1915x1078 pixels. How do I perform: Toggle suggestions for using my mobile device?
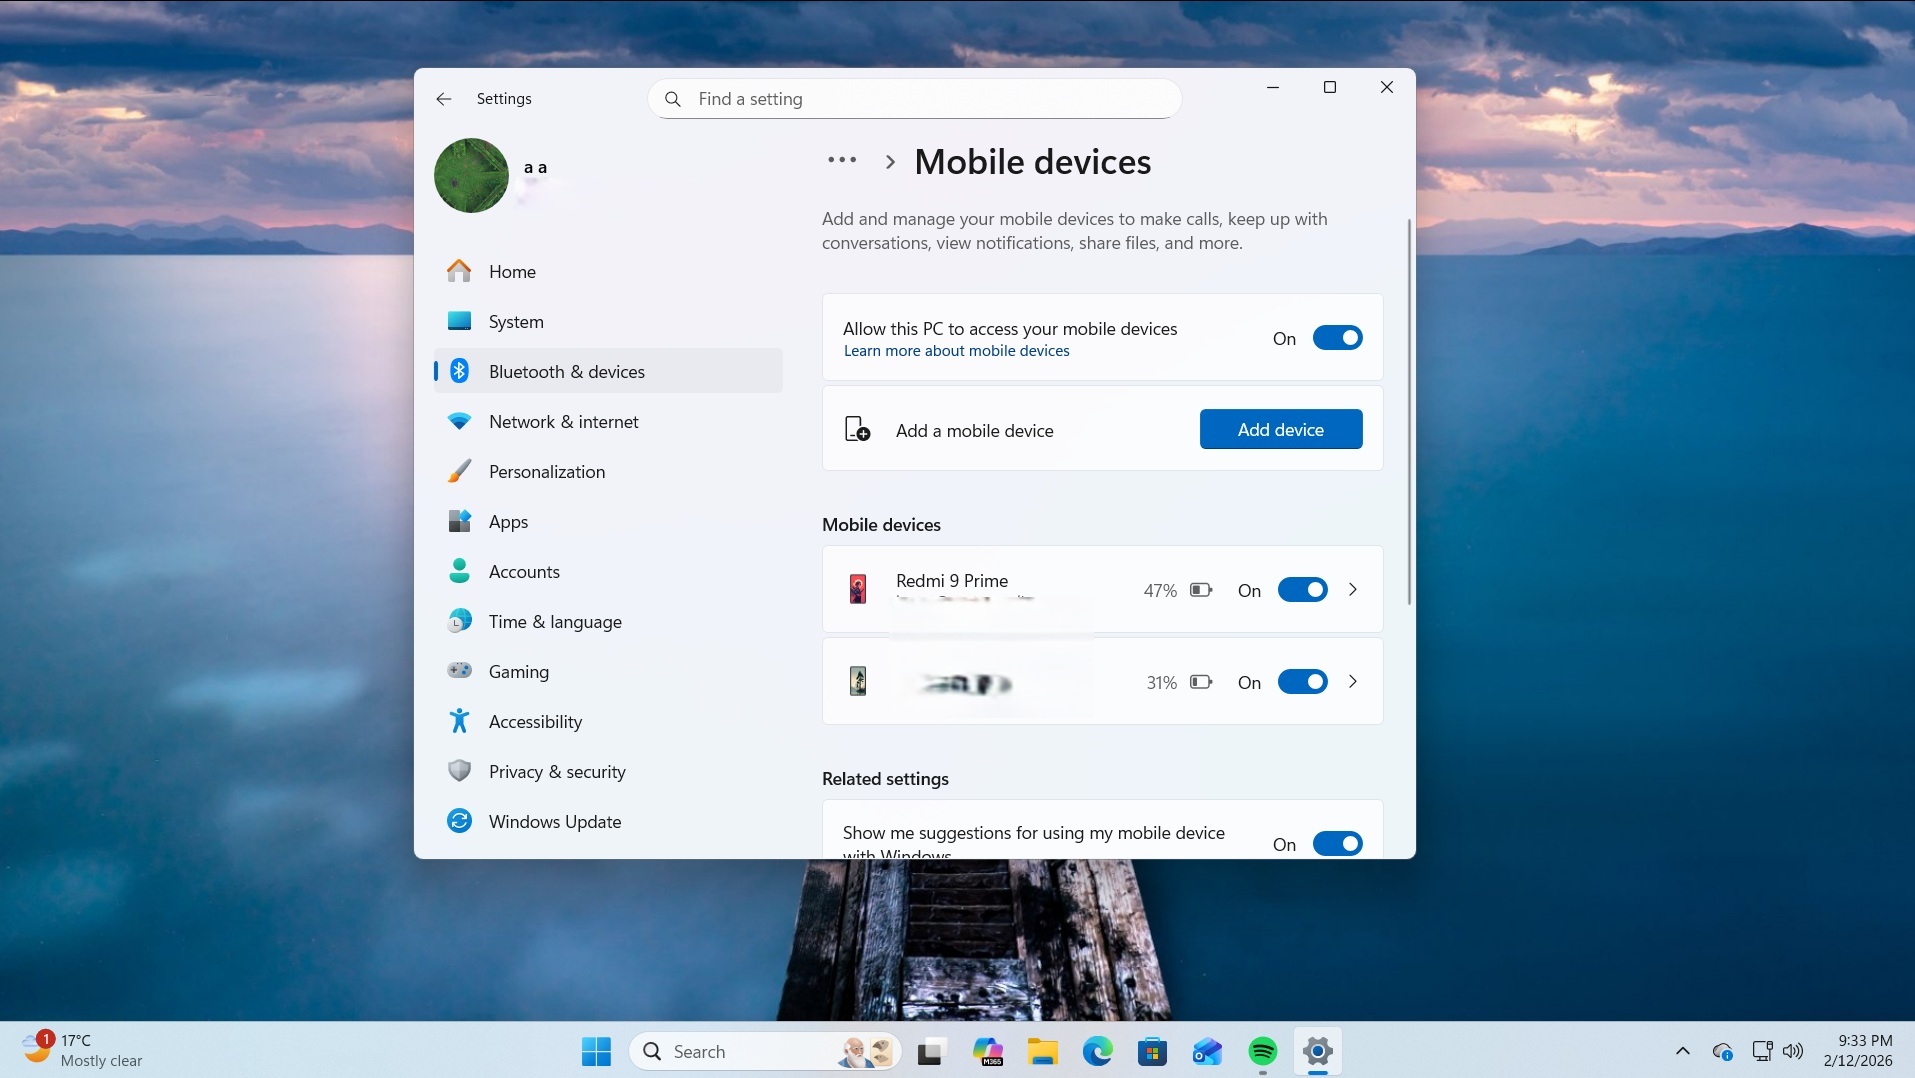click(x=1337, y=843)
